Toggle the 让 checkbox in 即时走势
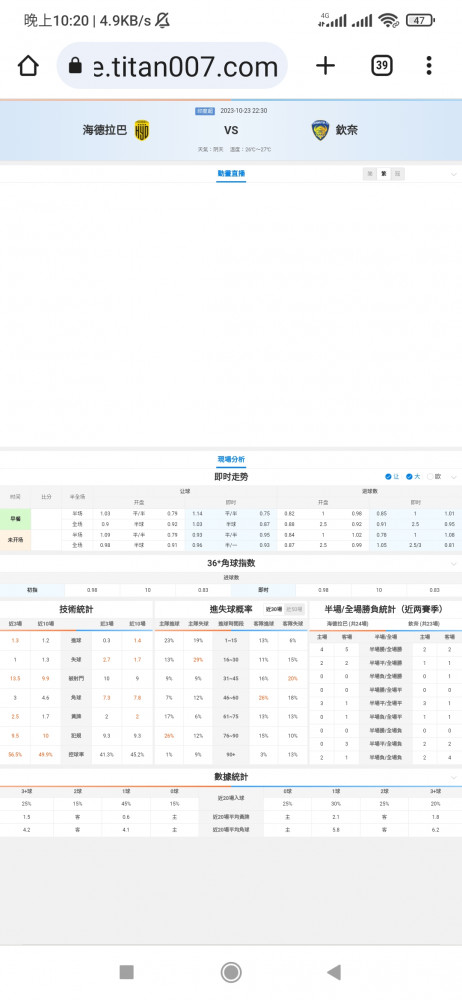Screen dimensions: 462x1000 (392, 476)
